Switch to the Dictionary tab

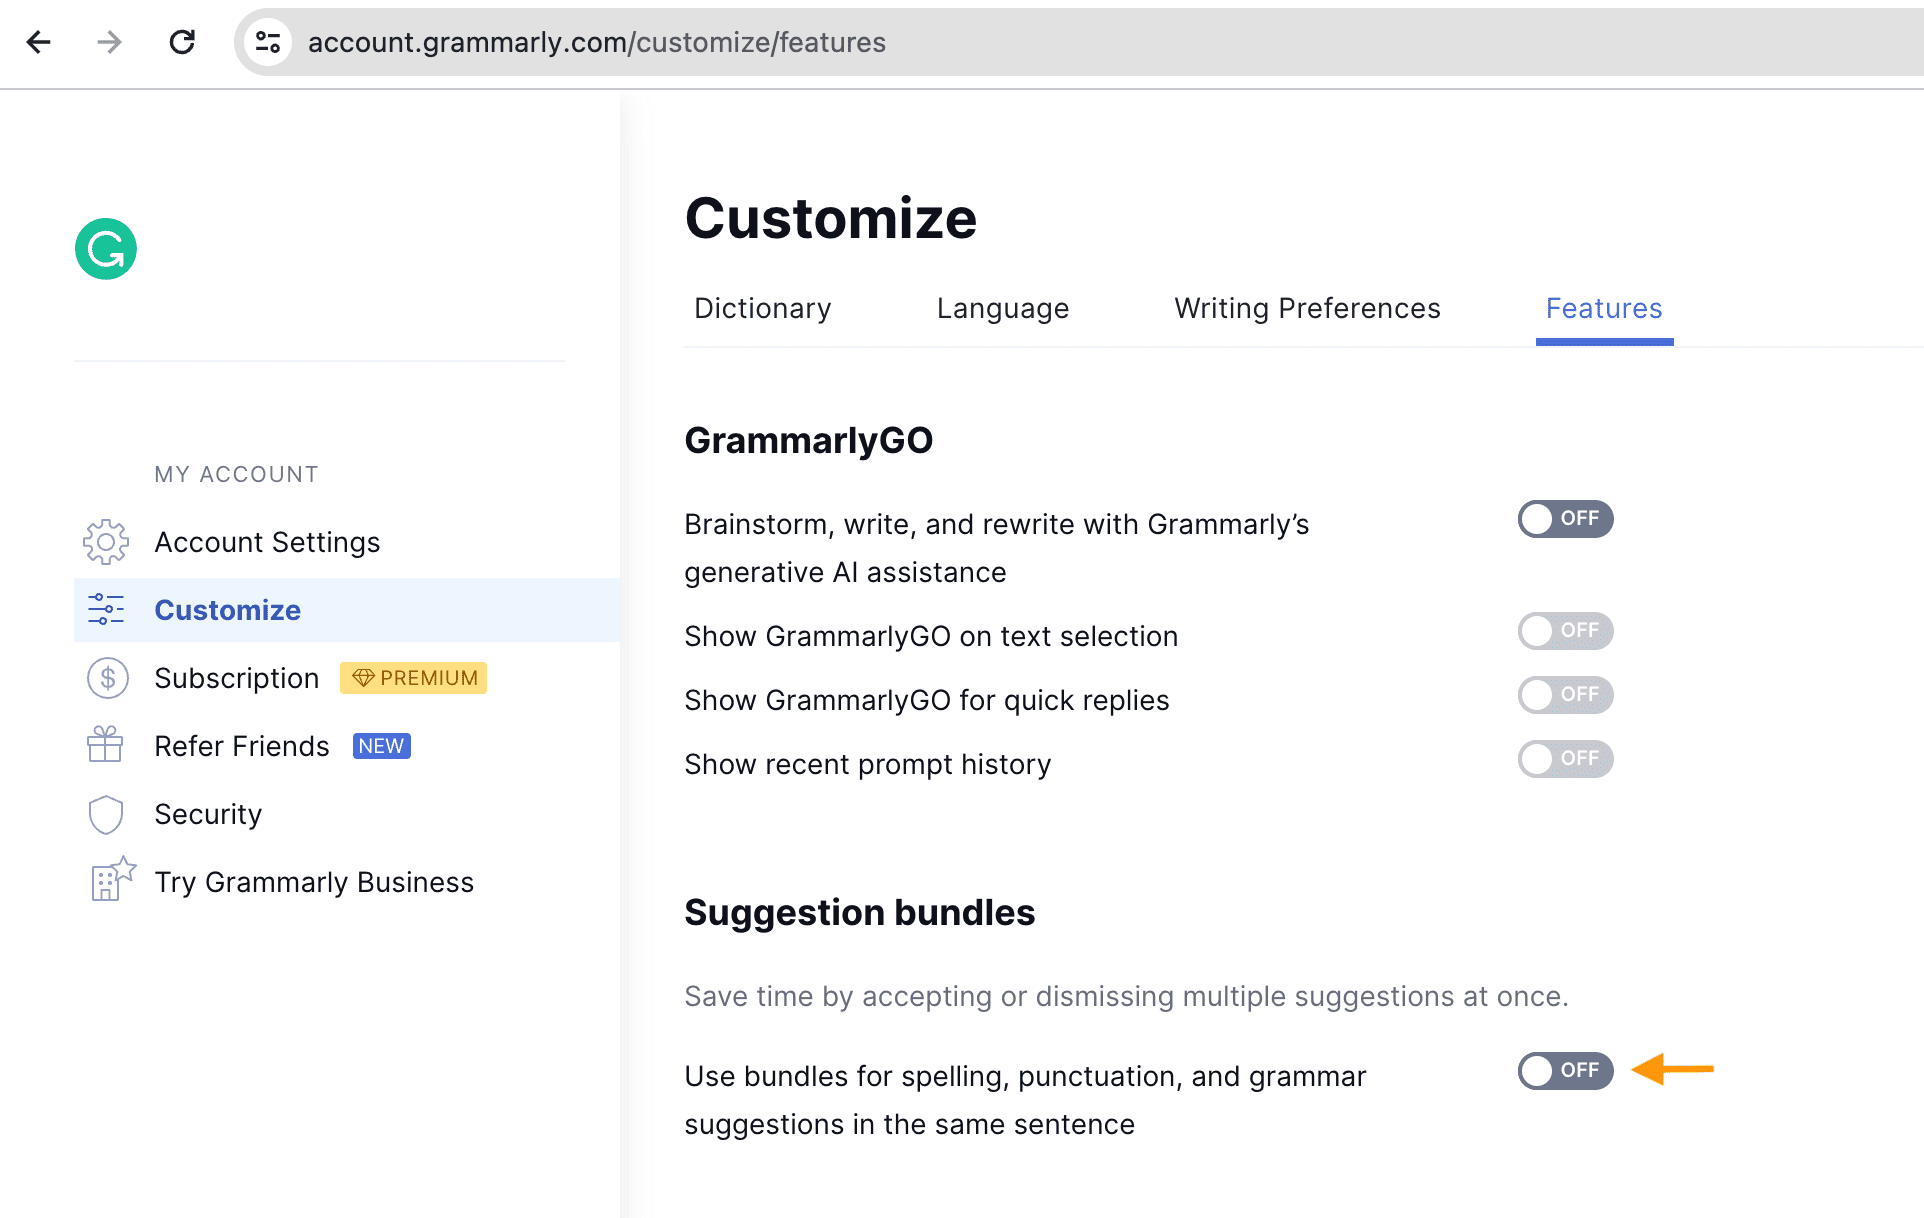click(x=762, y=308)
